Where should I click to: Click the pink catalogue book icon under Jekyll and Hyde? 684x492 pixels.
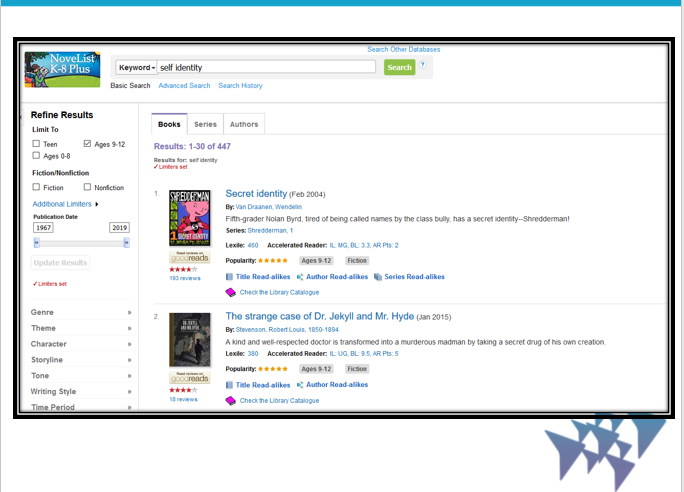pyautogui.click(x=230, y=400)
